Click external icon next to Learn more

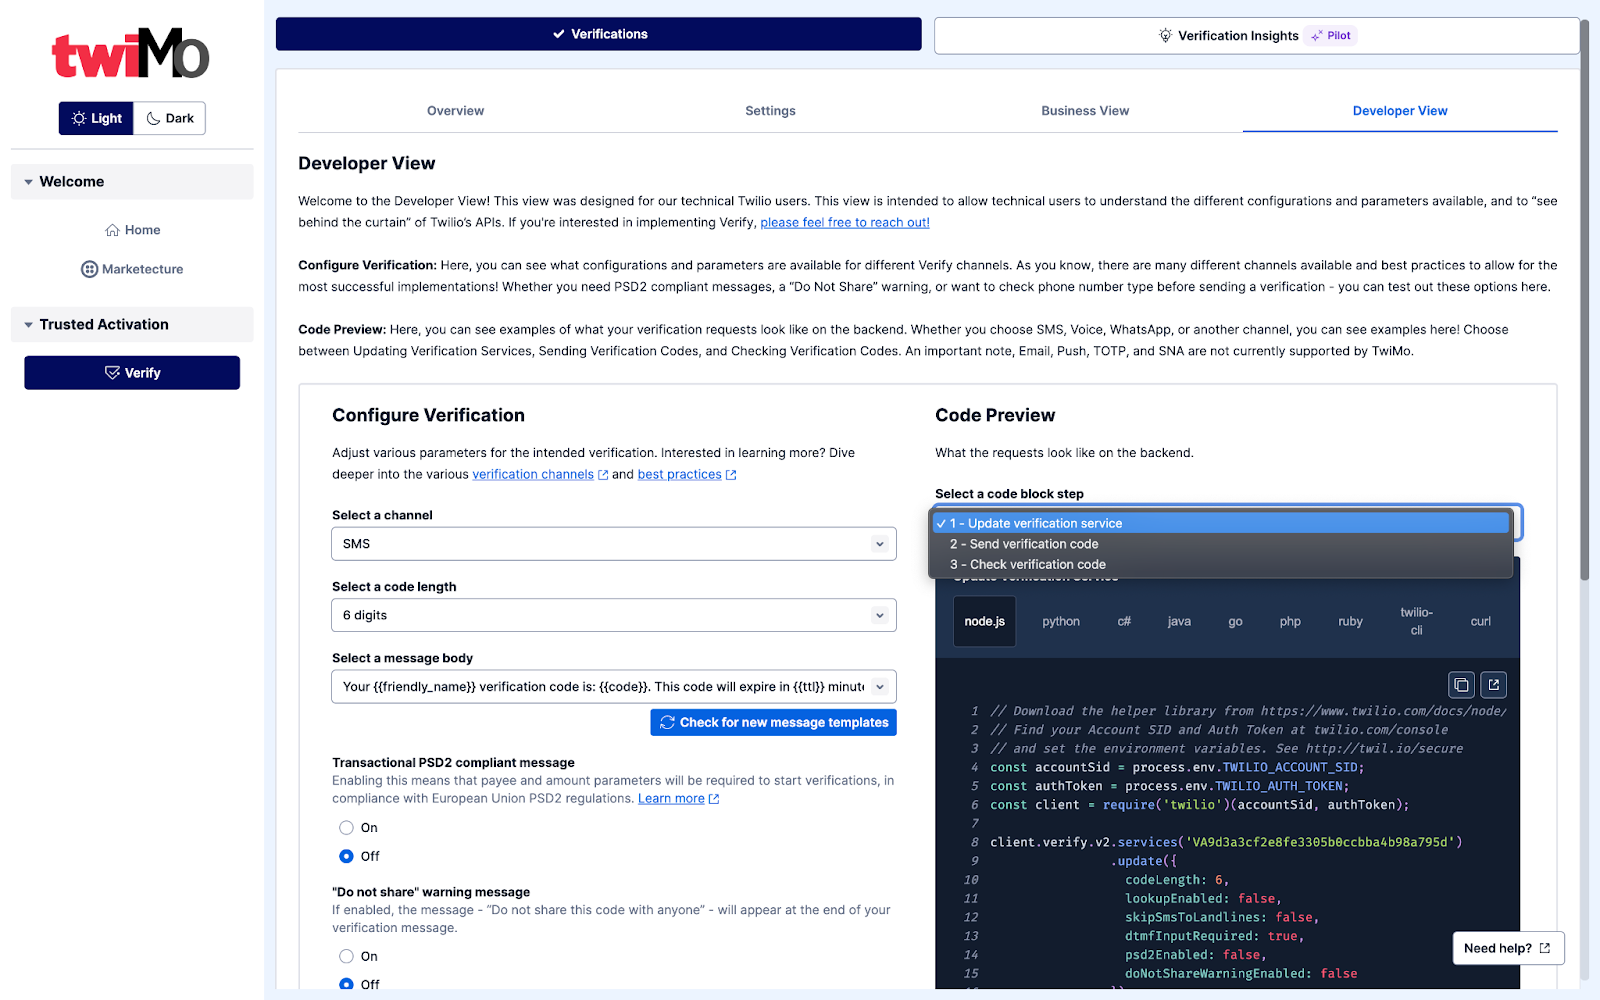(714, 799)
